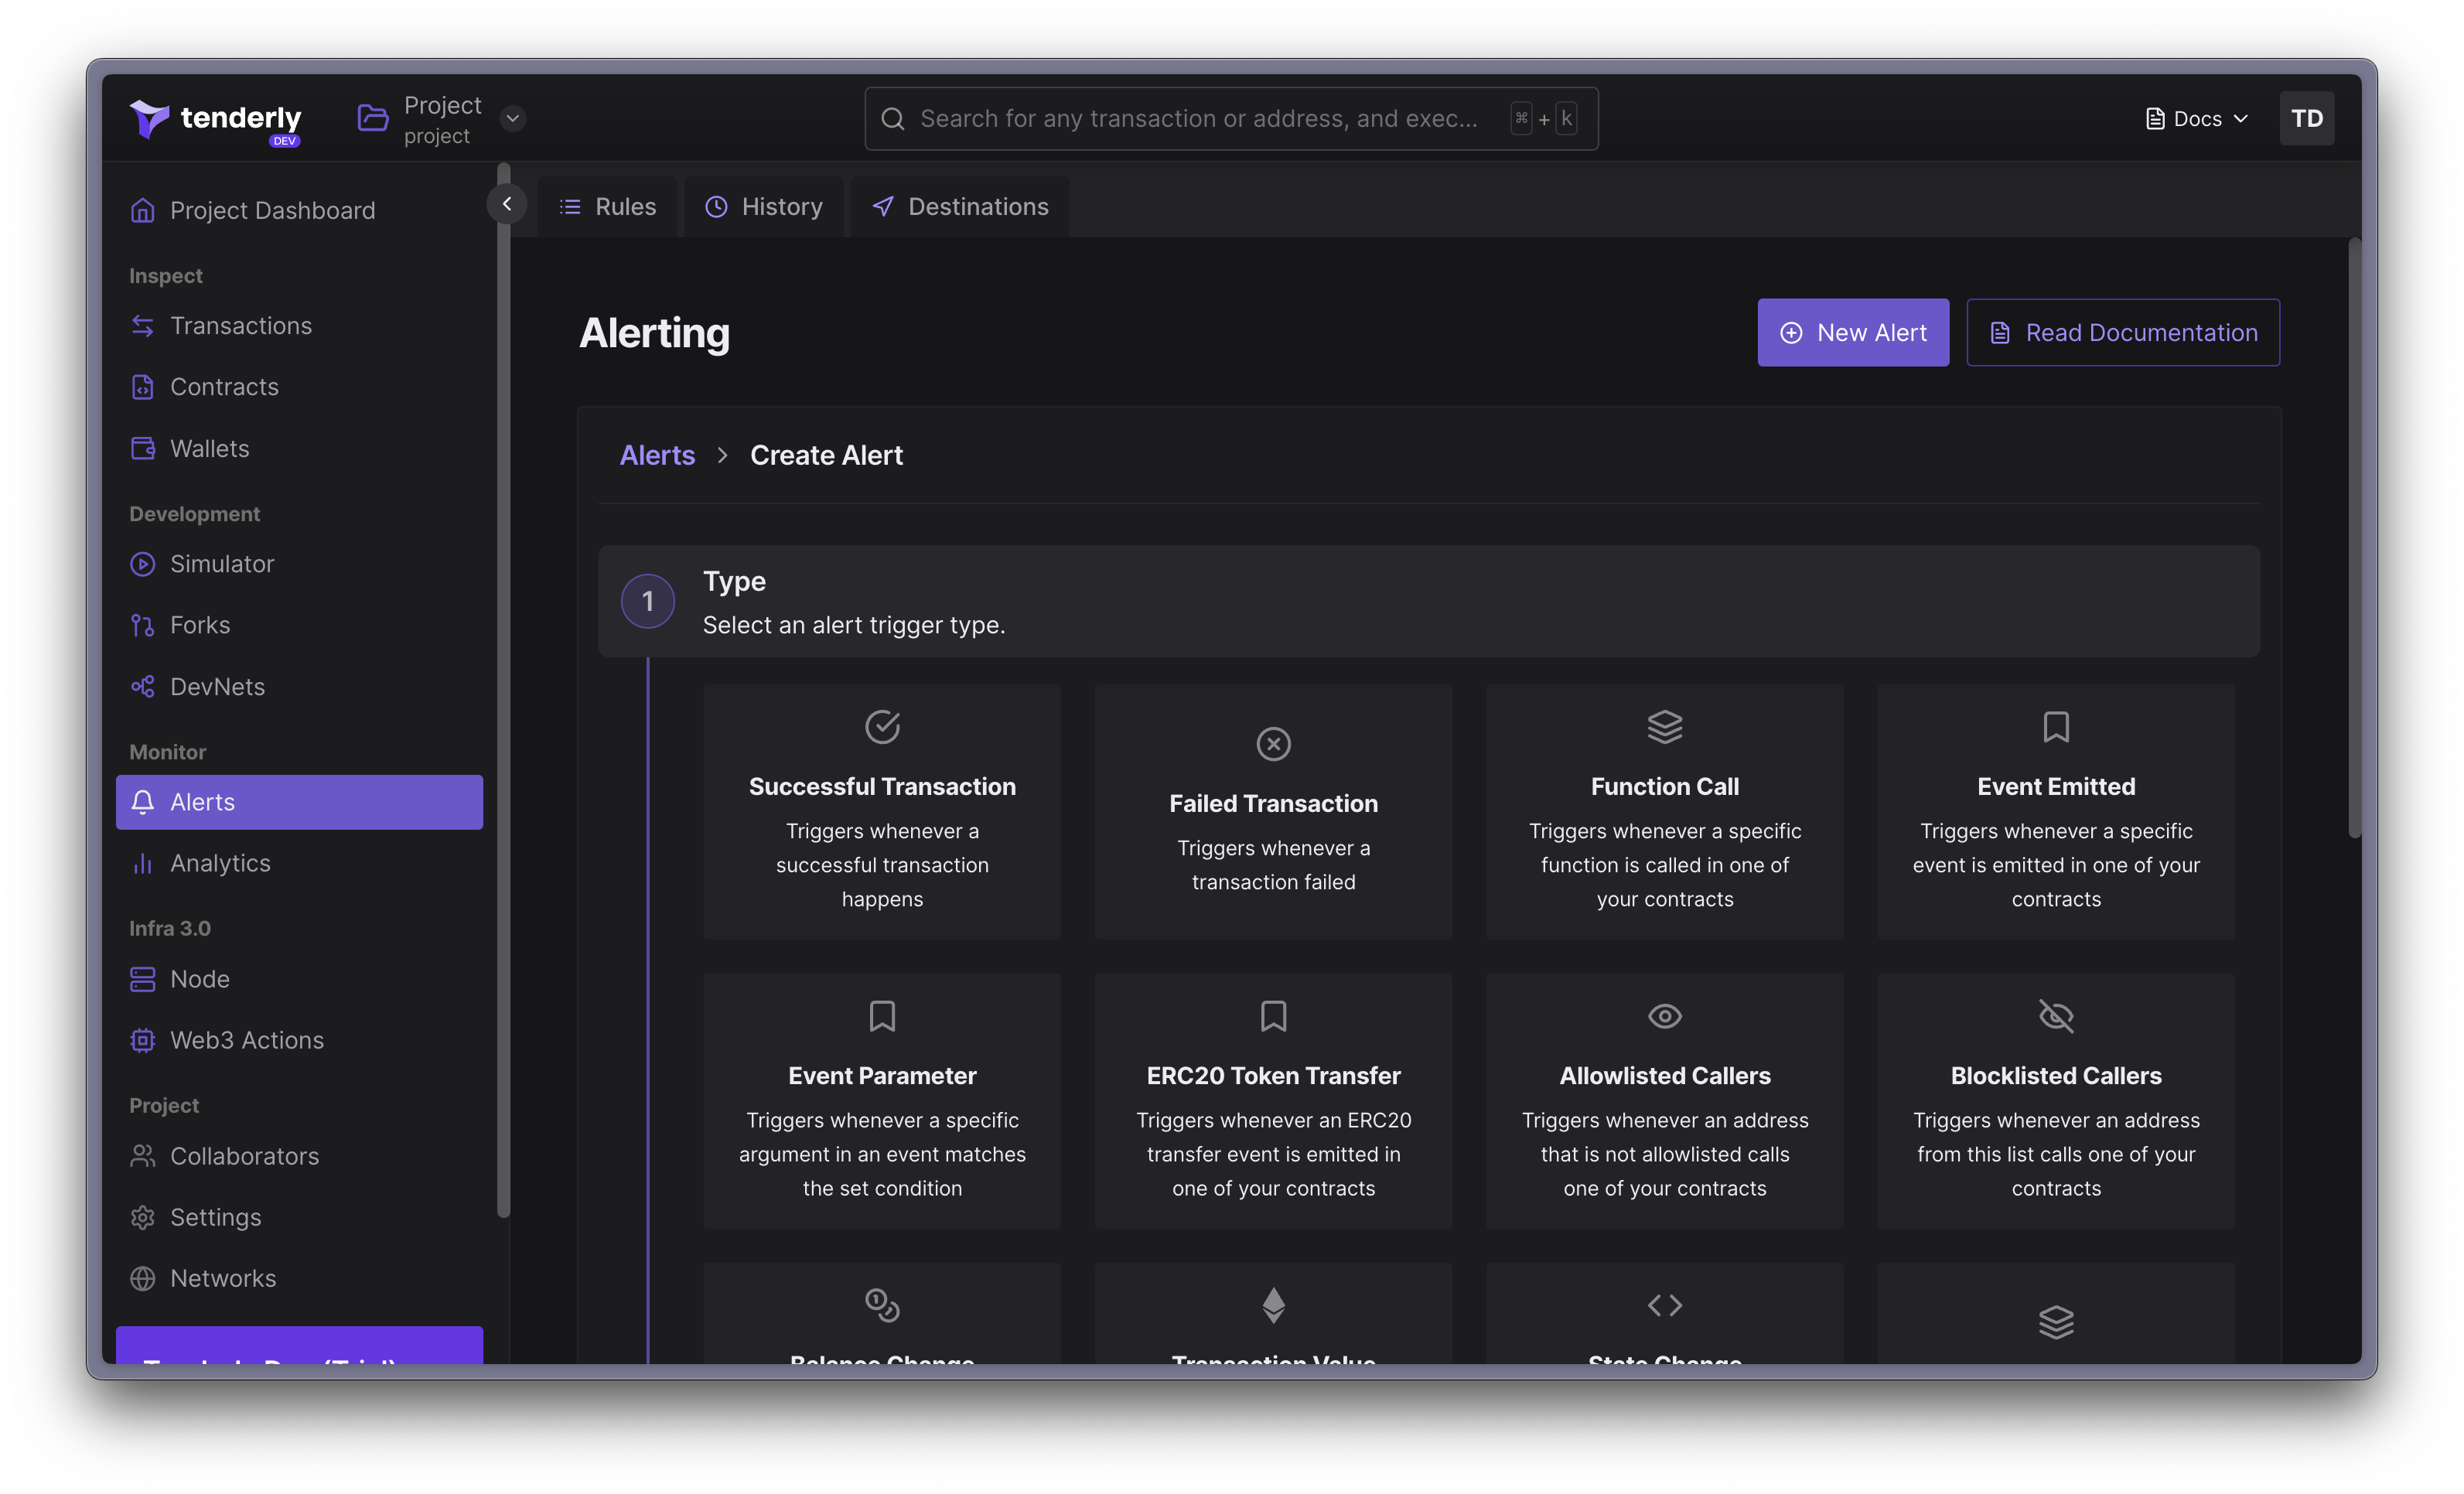
Task: Open the TD user avatar menu
Action: pyautogui.click(x=2306, y=119)
